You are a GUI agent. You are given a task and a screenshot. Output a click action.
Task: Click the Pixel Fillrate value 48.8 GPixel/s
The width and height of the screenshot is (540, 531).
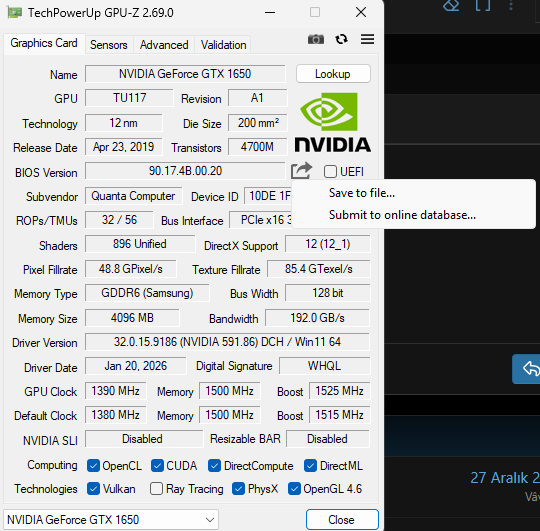(131, 269)
